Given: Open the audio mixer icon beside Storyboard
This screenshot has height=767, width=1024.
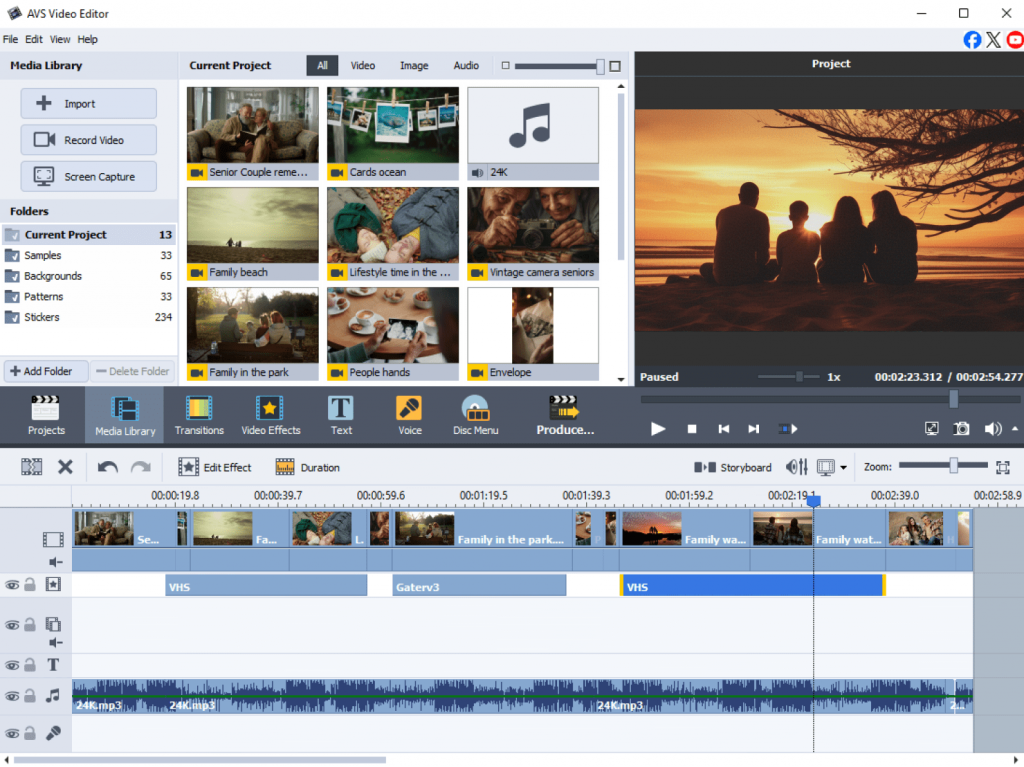Looking at the screenshot, I should [x=796, y=467].
